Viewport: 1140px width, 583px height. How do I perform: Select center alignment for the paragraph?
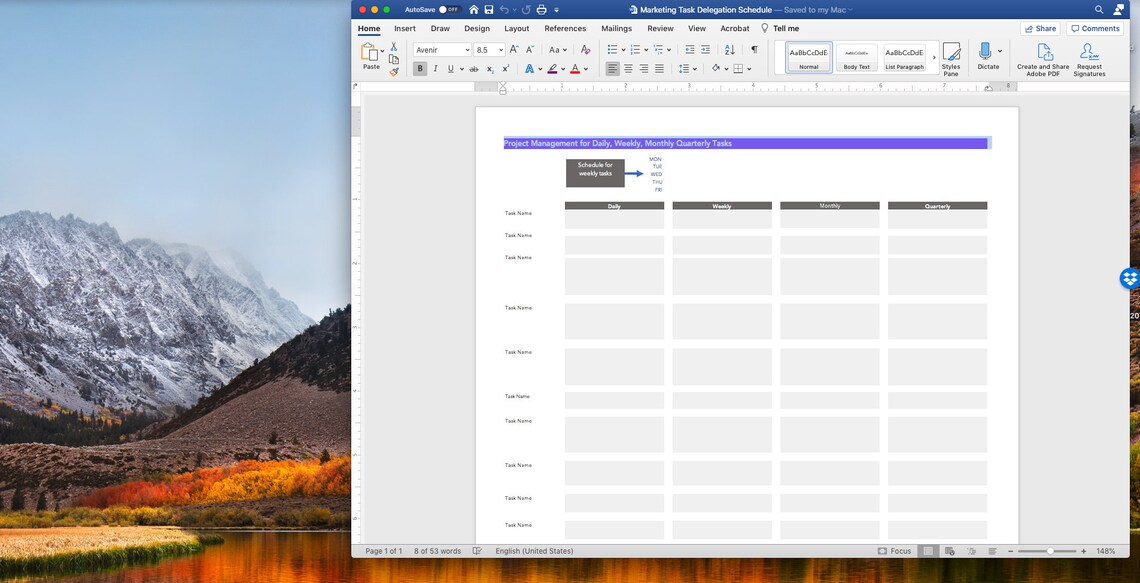pos(628,68)
